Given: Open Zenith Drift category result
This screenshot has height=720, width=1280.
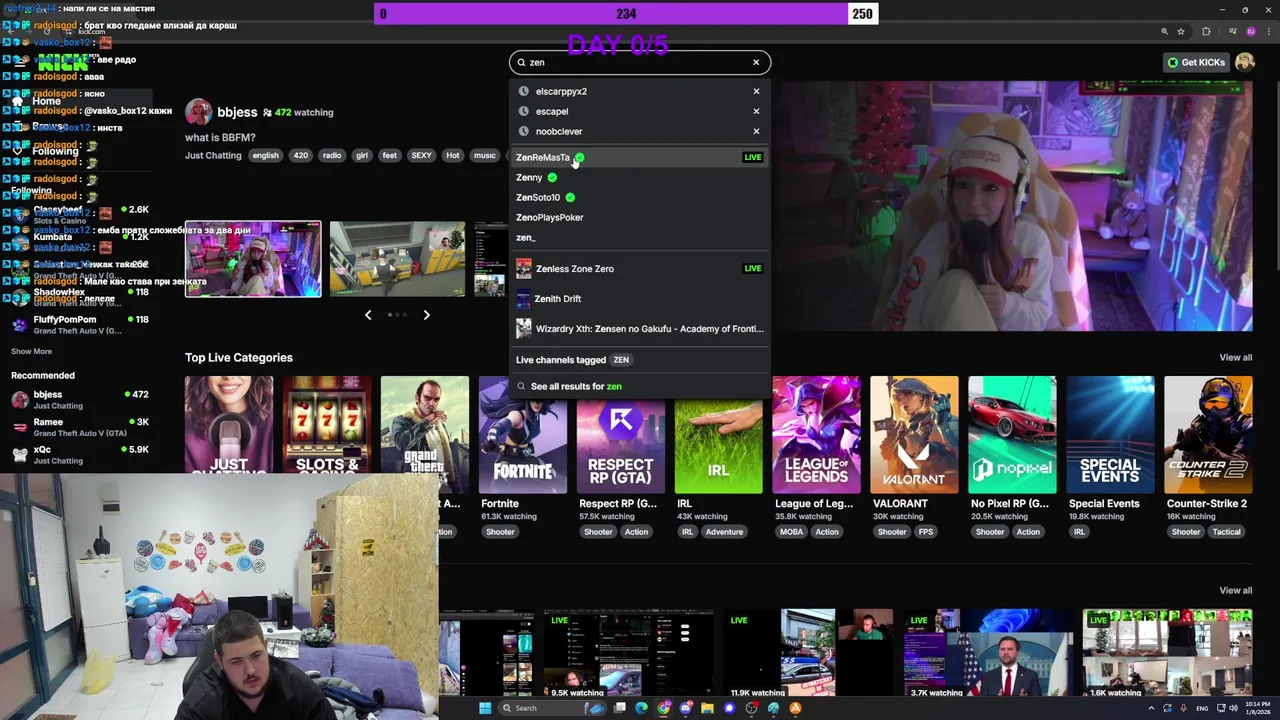Looking at the screenshot, I should [x=640, y=298].
